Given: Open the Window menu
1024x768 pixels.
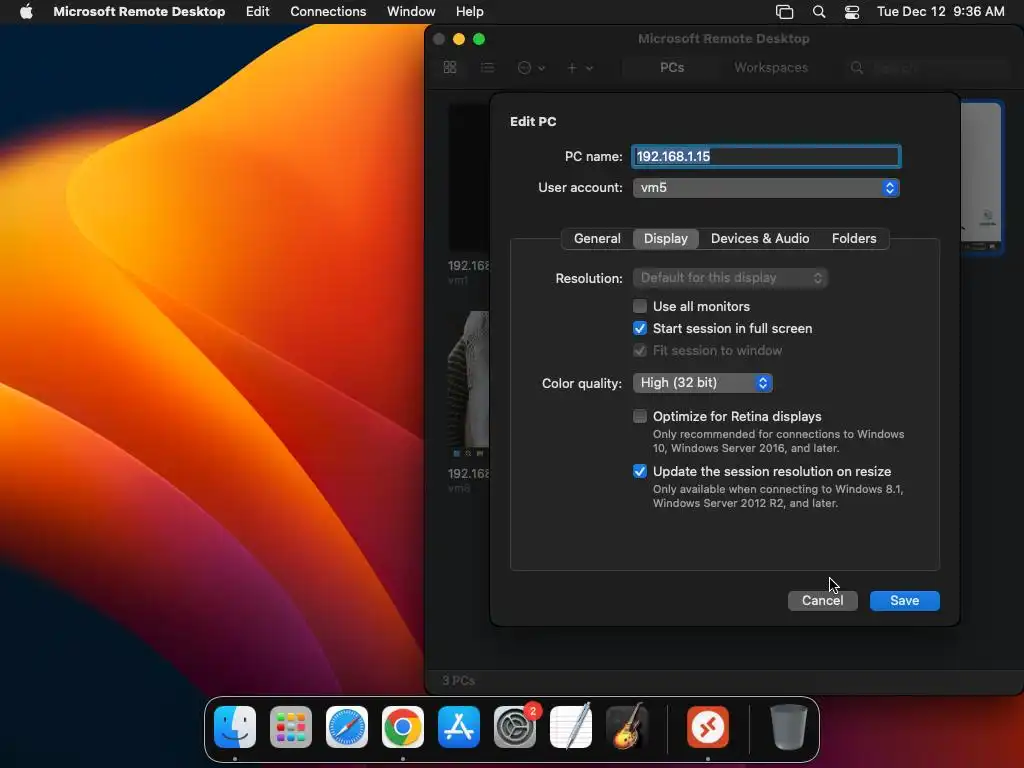Looking at the screenshot, I should (x=411, y=12).
